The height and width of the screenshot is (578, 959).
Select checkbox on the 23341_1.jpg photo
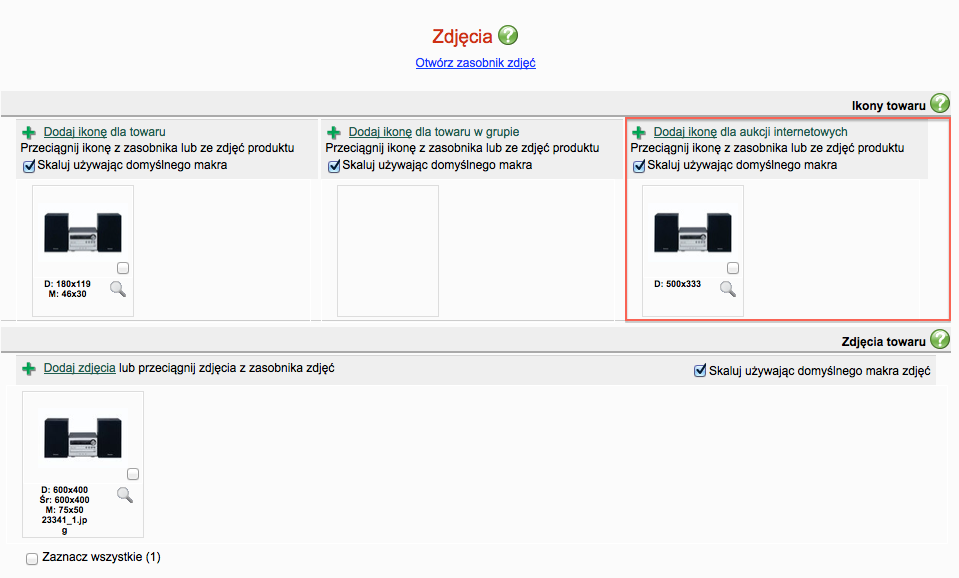133,474
